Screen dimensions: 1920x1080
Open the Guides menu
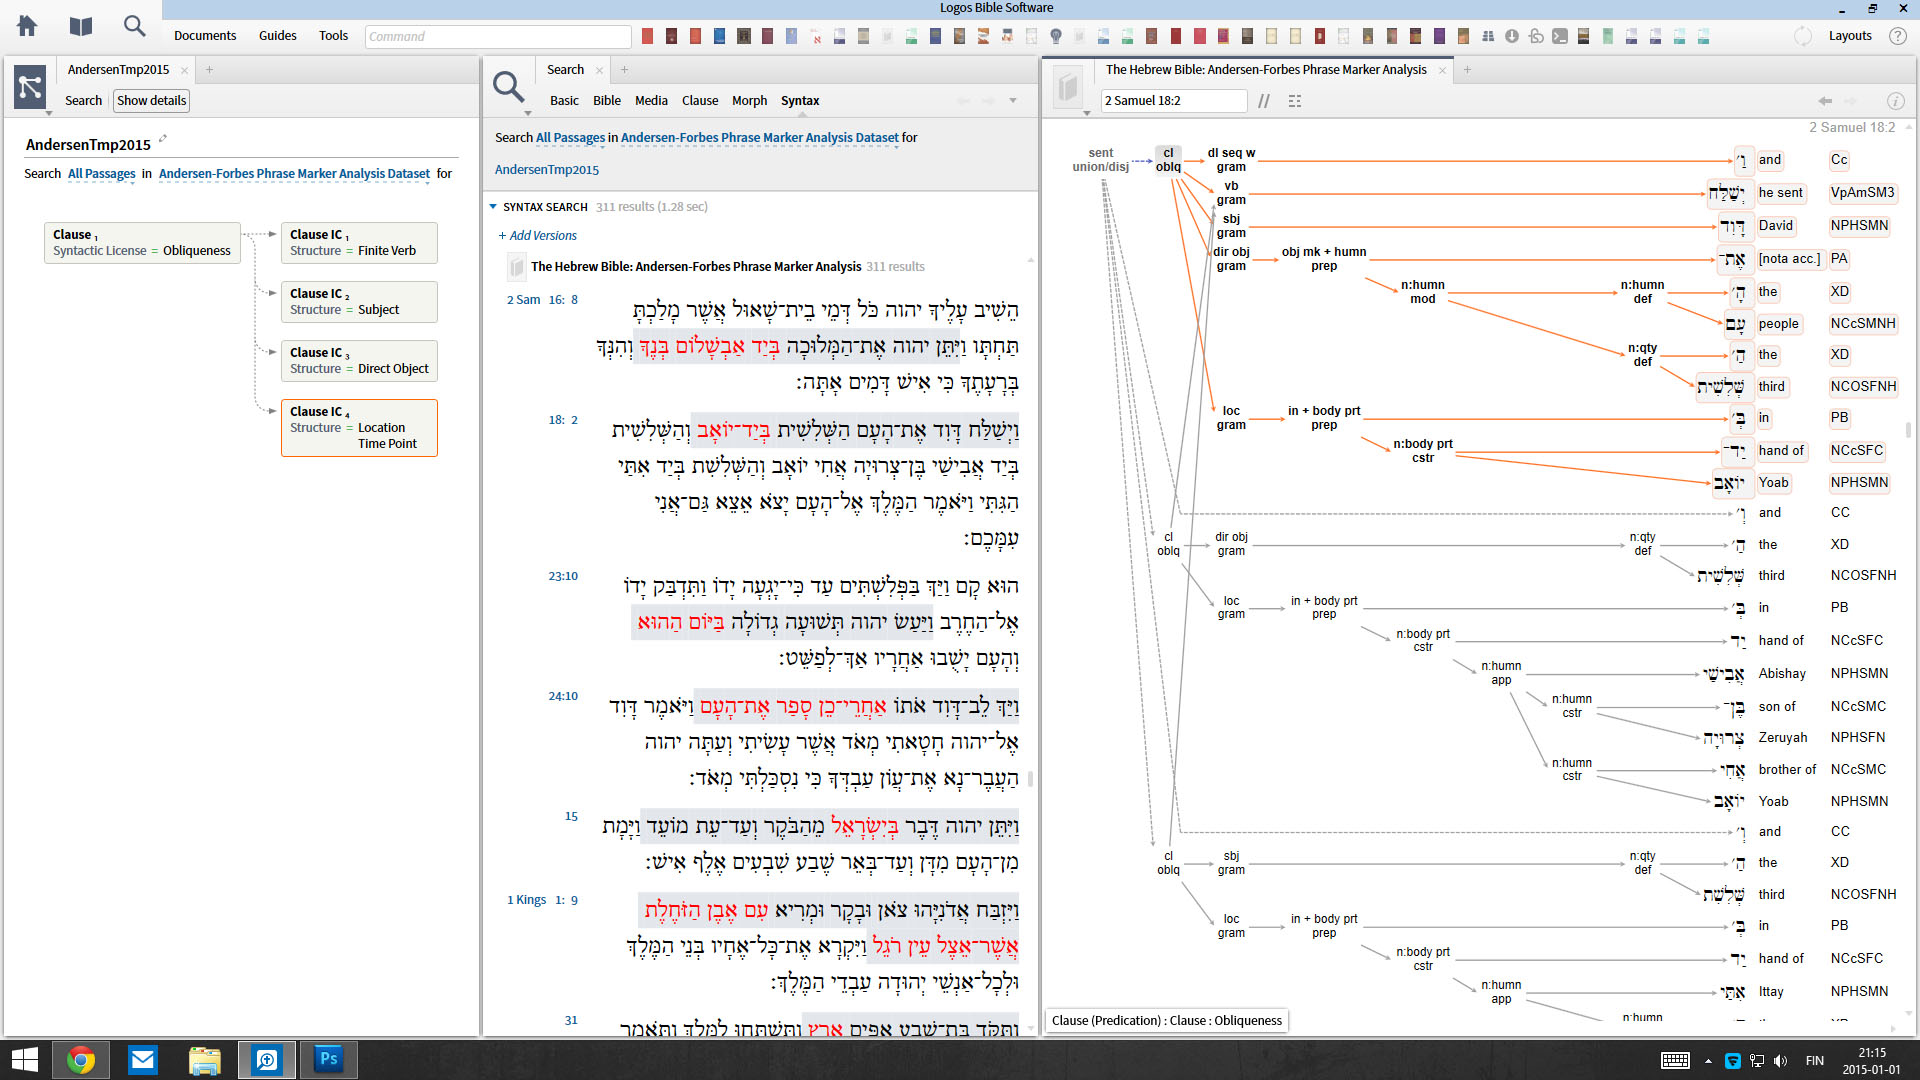click(x=277, y=36)
